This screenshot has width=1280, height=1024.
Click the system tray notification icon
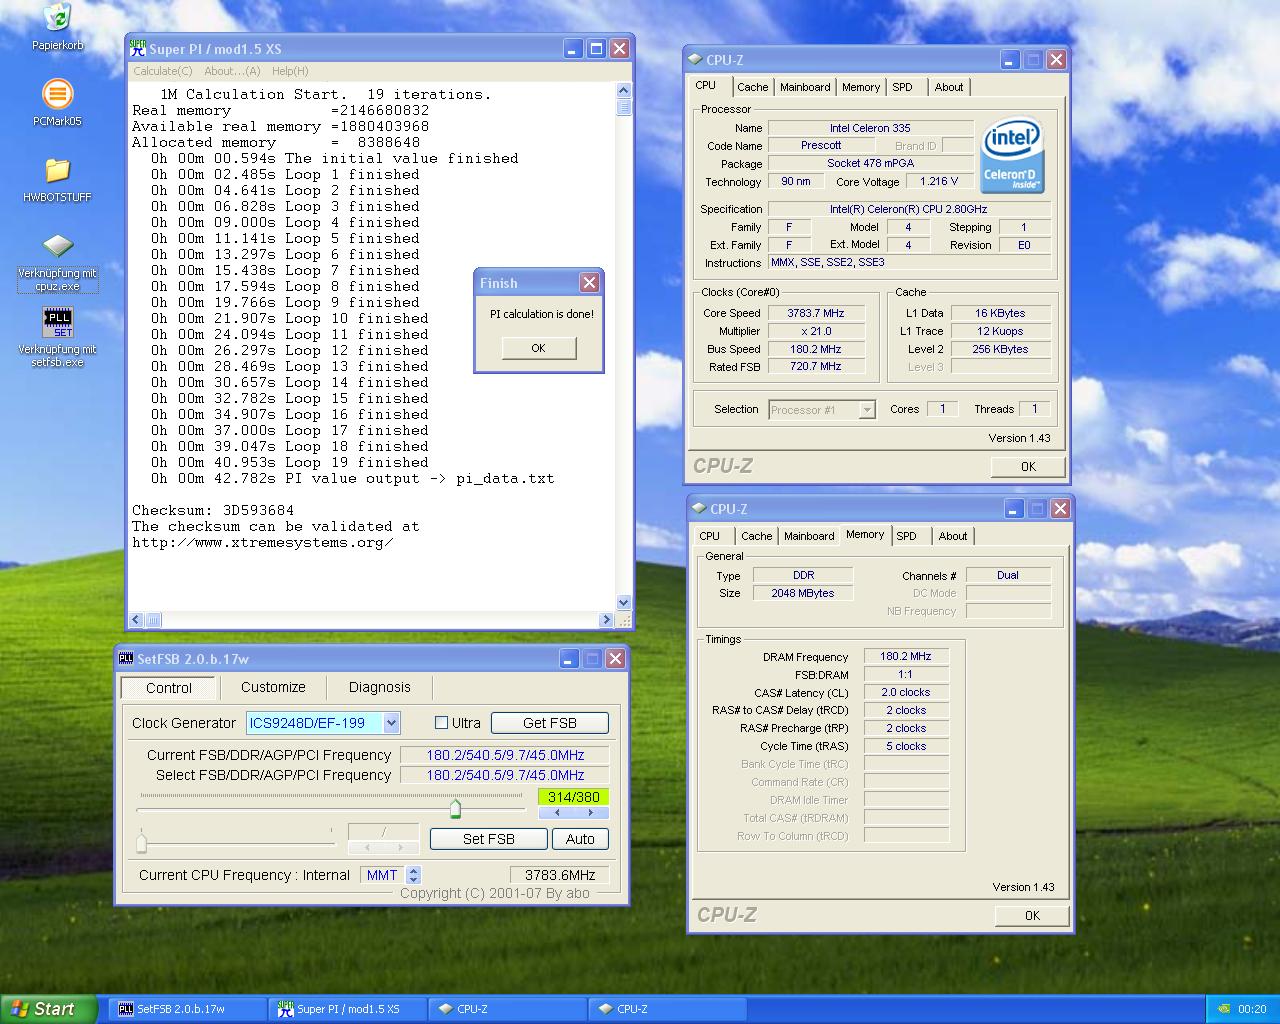(1222, 1009)
